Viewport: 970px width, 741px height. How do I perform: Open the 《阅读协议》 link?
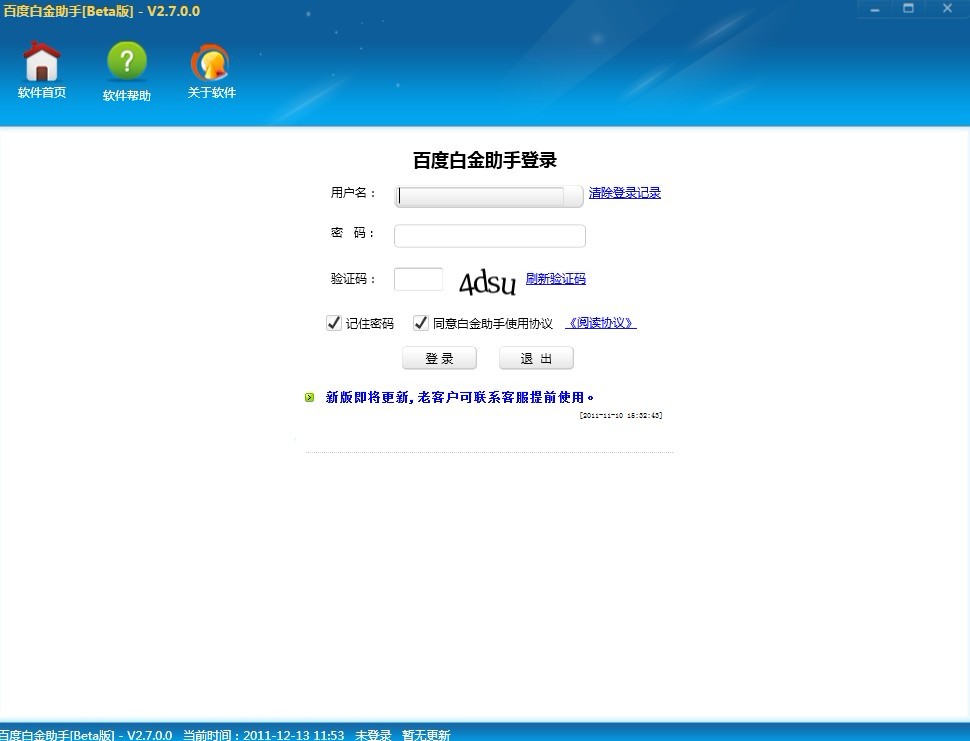pyautogui.click(x=601, y=323)
